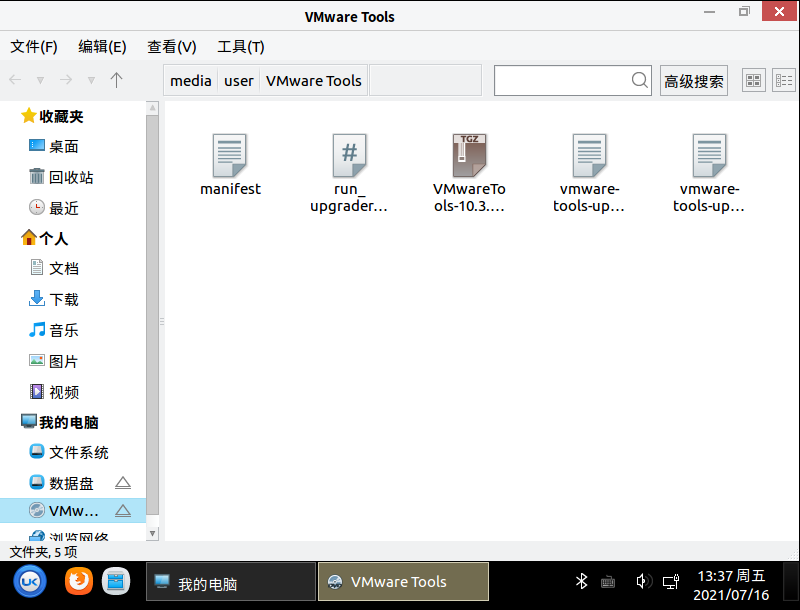Open the network tray icon

click(x=671, y=581)
